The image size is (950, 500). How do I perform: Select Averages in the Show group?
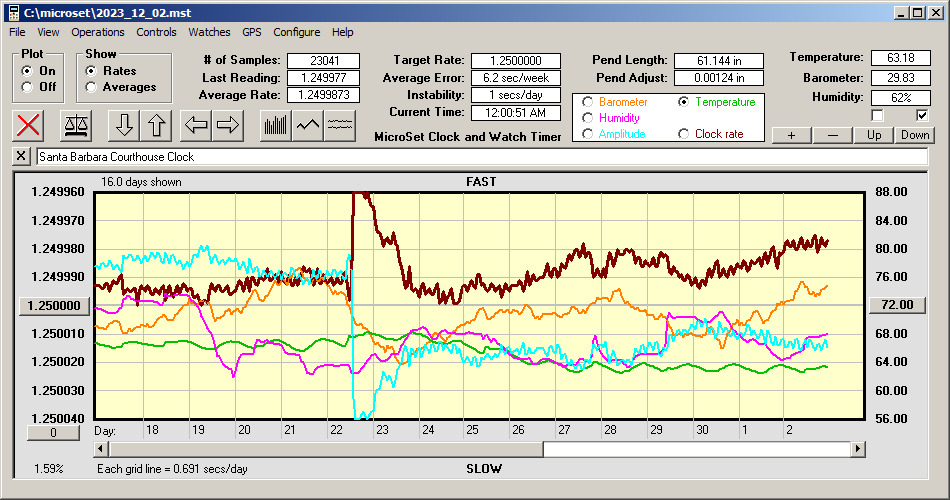(x=92, y=87)
